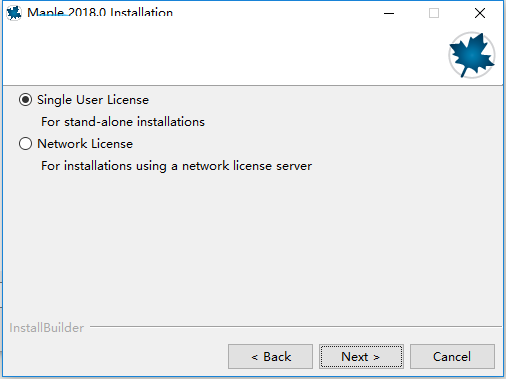Click the large Maple leaf logo
Image resolution: width=506 pixels, height=379 pixels.
point(471,55)
